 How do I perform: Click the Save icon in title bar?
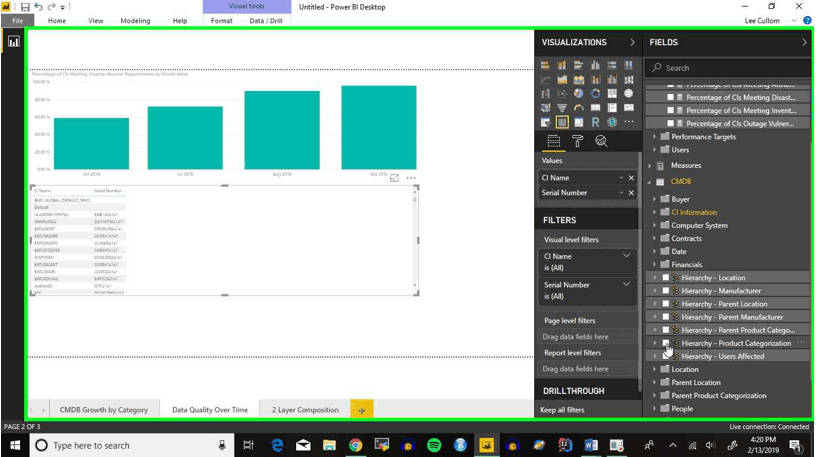tap(25, 7)
